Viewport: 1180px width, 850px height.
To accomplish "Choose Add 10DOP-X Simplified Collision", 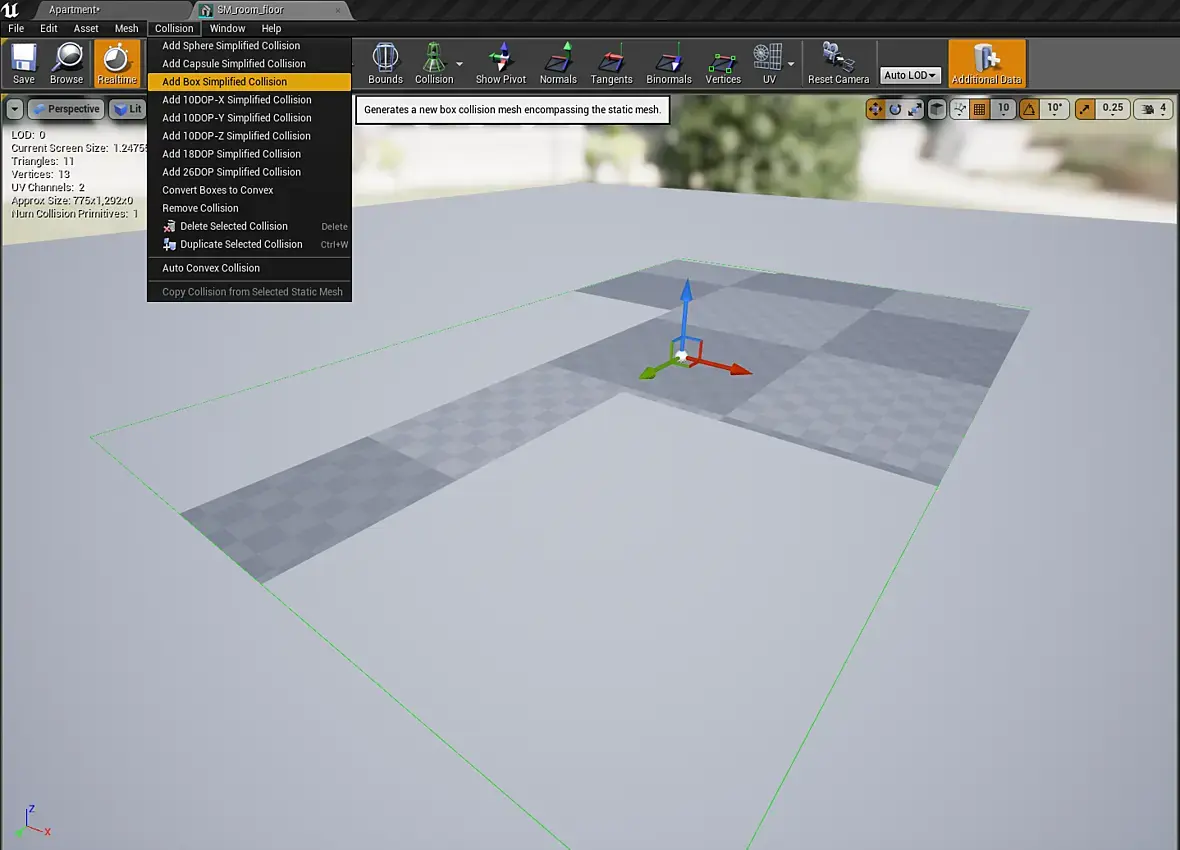I will click(x=249, y=100).
